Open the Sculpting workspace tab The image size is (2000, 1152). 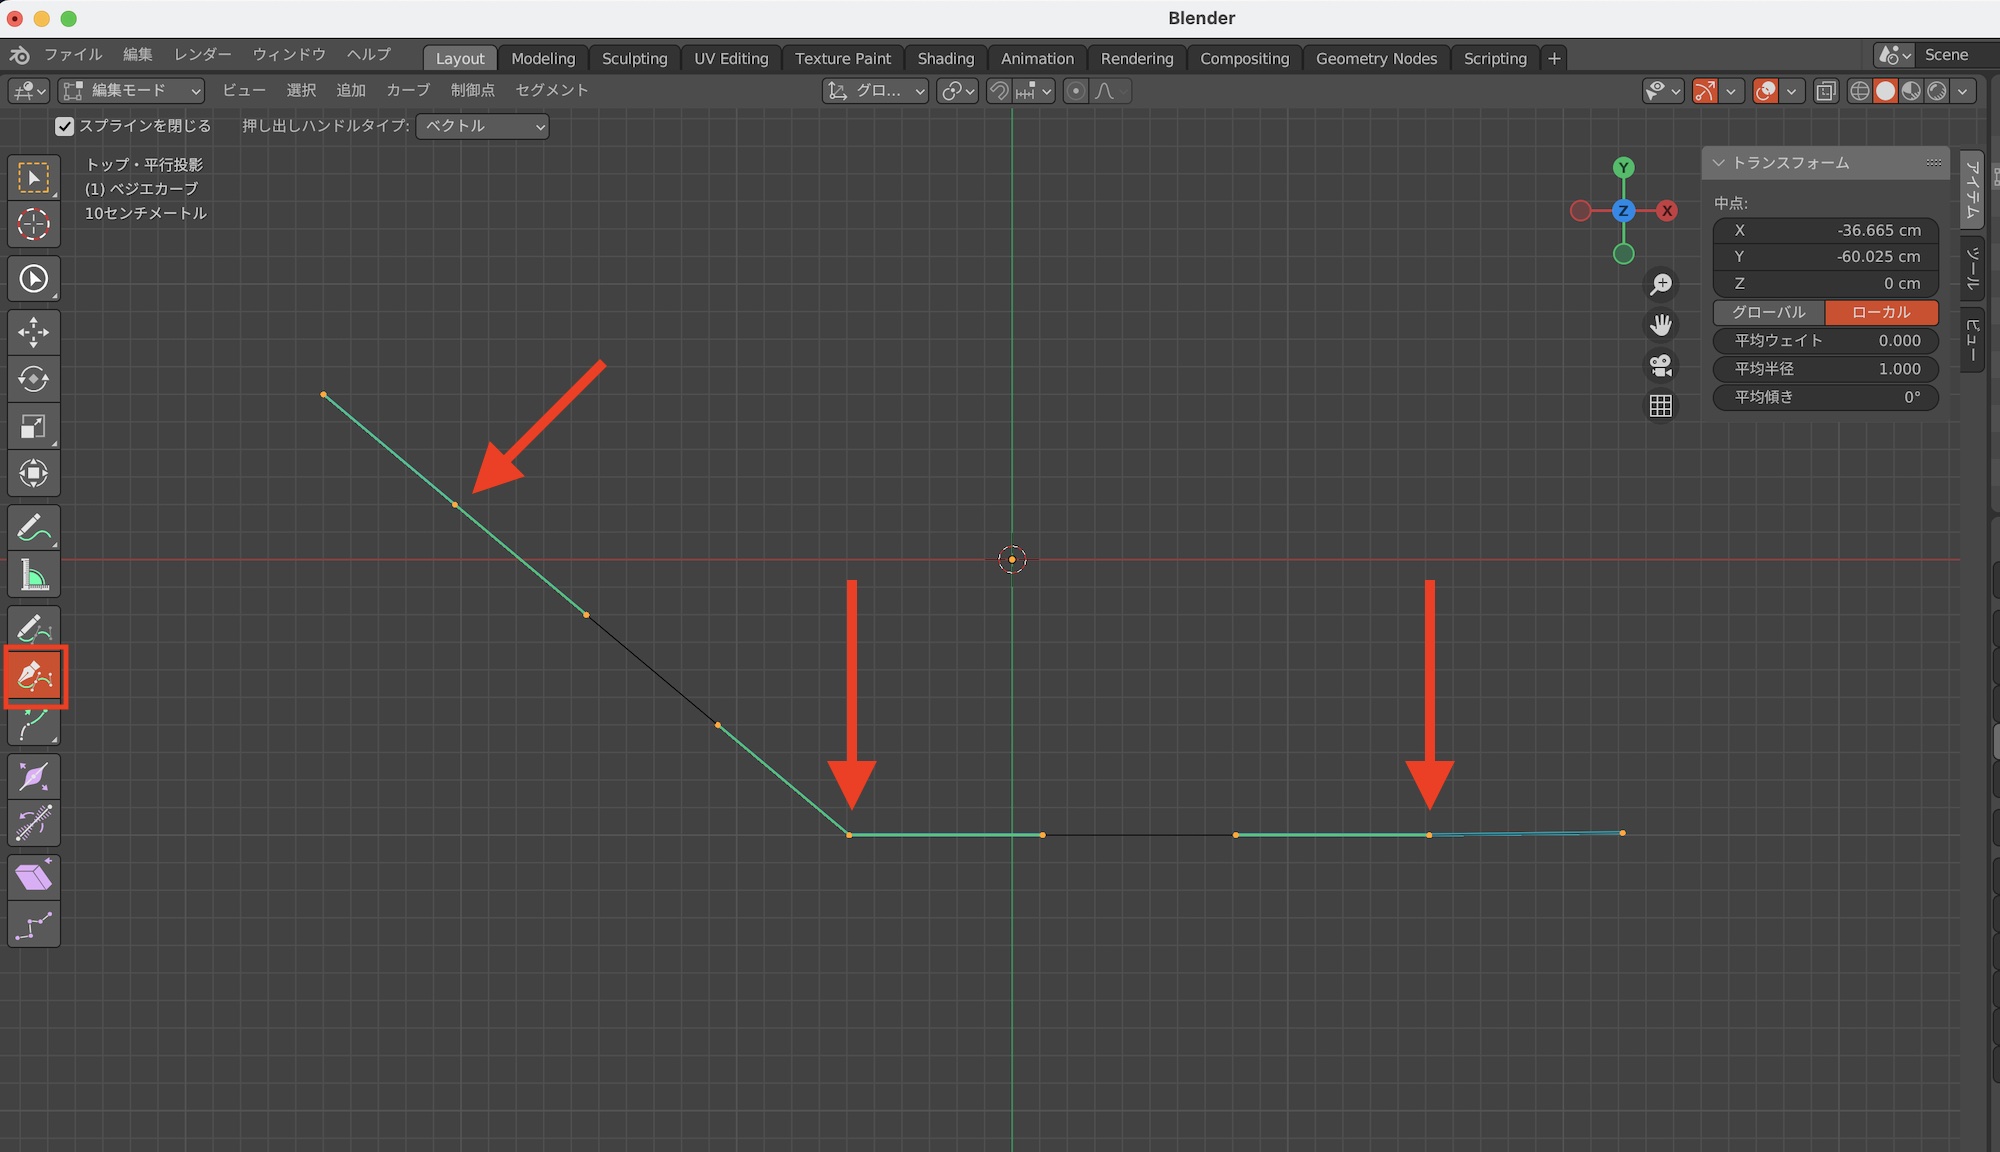click(634, 58)
